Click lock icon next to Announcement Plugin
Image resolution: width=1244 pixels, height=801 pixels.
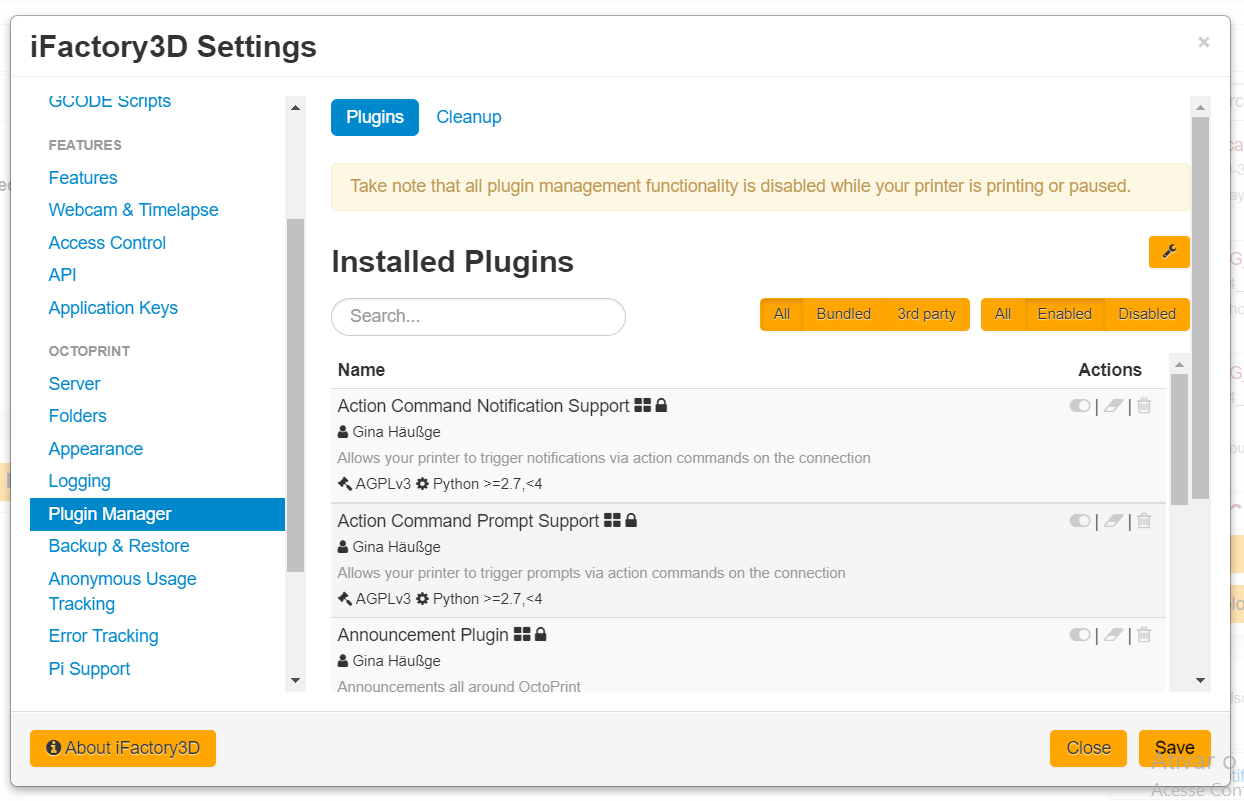click(541, 635)
